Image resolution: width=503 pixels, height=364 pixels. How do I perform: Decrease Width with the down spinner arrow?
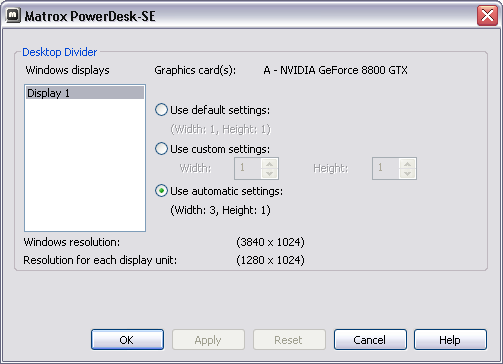click(269, 173)
